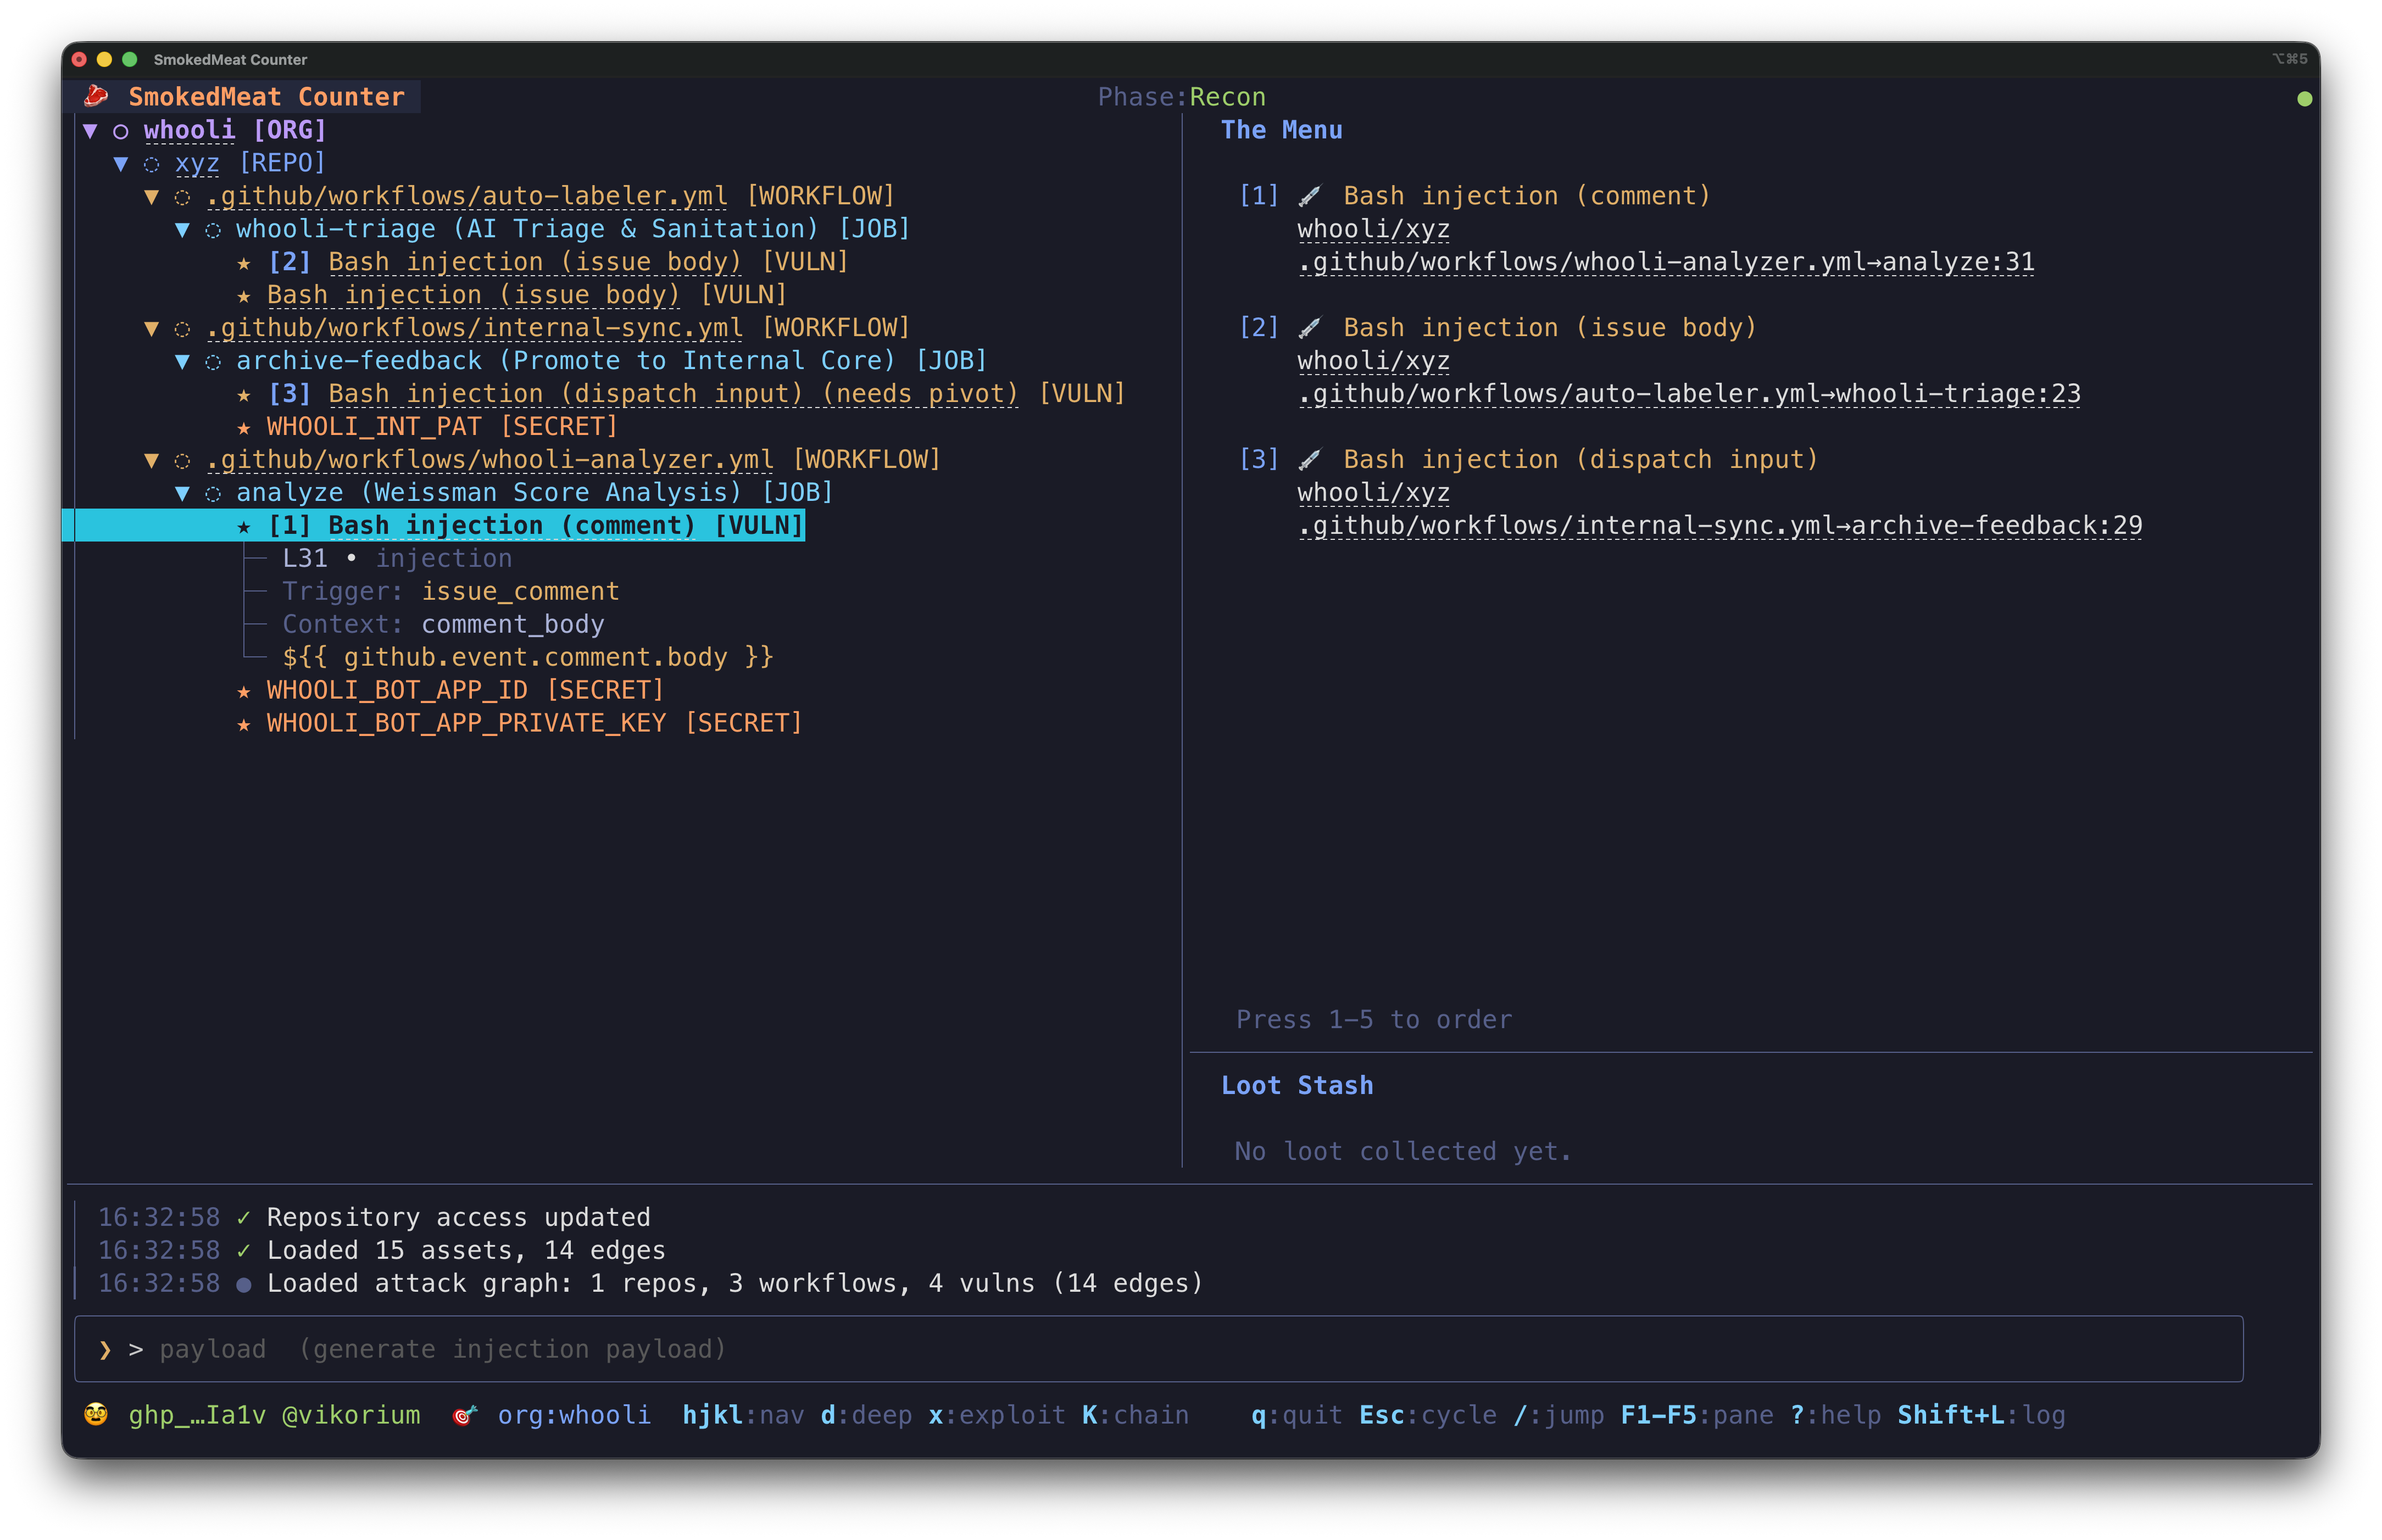Collapse the auto-labeler.yml workflow node
Image resolution: width=2382 pixels, height=1540 pixels.
[x=151, y=196]
